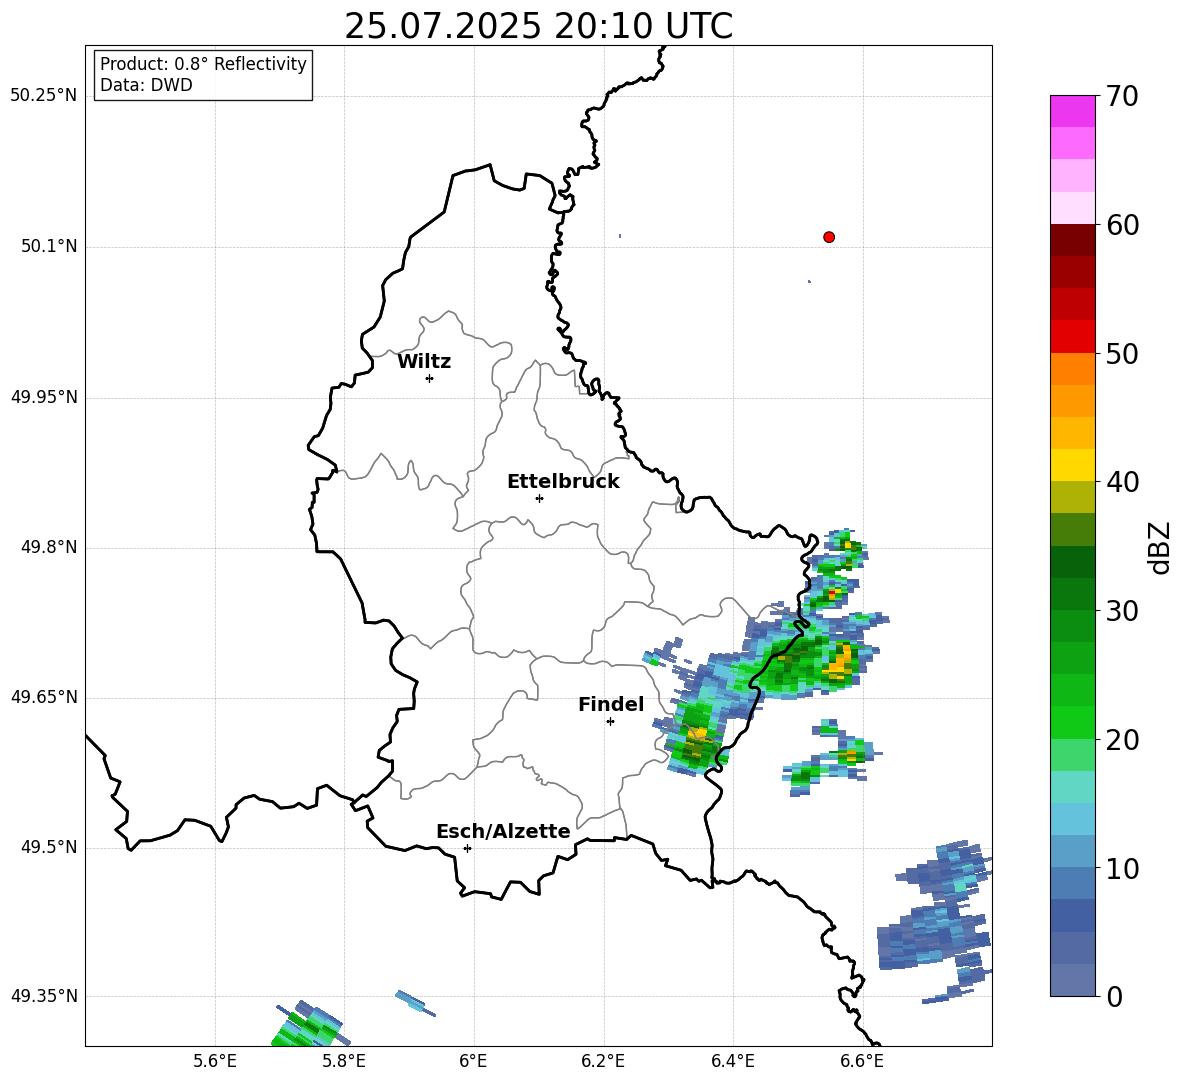Click the 60 colorbar tick label
This screenshot has height=1081, width=1184.
1122,225
